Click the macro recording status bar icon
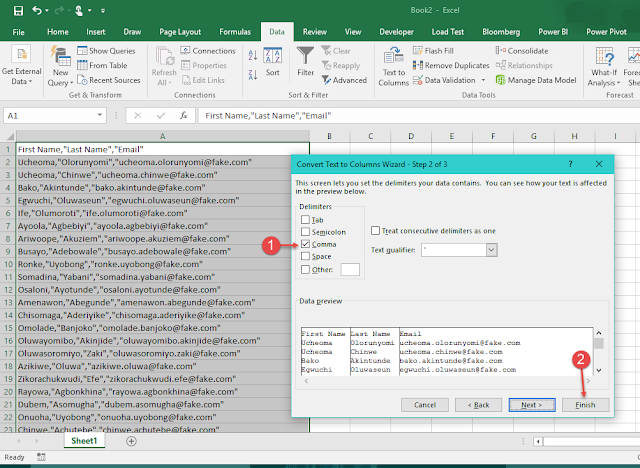 coord(41,457)
